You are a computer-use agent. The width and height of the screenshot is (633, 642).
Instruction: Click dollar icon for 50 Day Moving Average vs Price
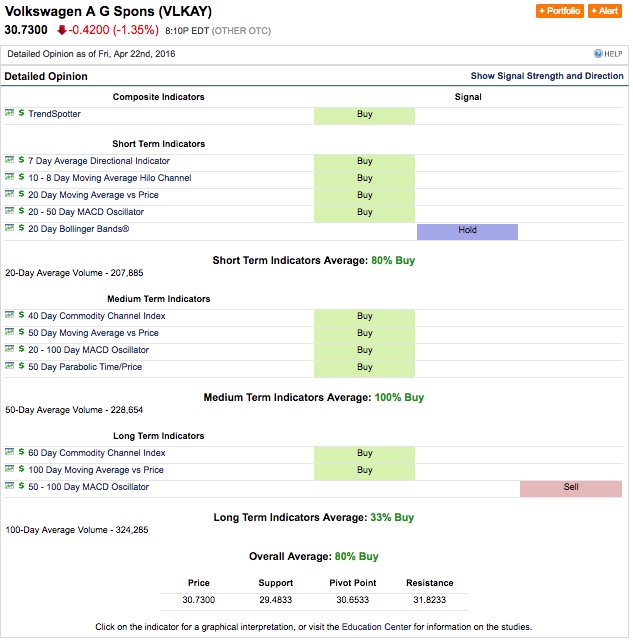[x=21, y=332]
